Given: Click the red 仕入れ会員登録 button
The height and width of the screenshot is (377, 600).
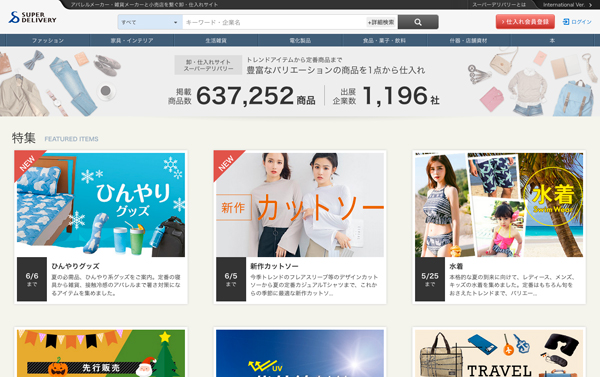Looking at the screenshot, I should coord(525,22).
